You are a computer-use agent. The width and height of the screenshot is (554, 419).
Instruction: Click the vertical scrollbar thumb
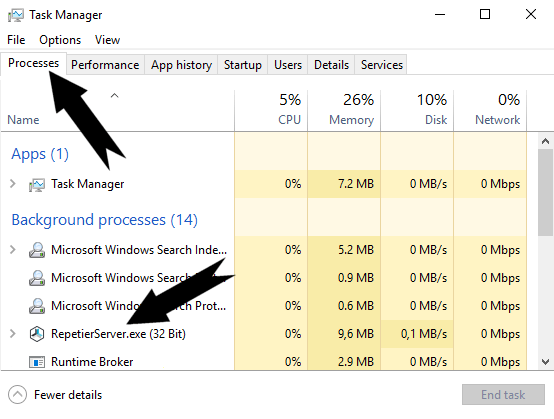[546, 192]
